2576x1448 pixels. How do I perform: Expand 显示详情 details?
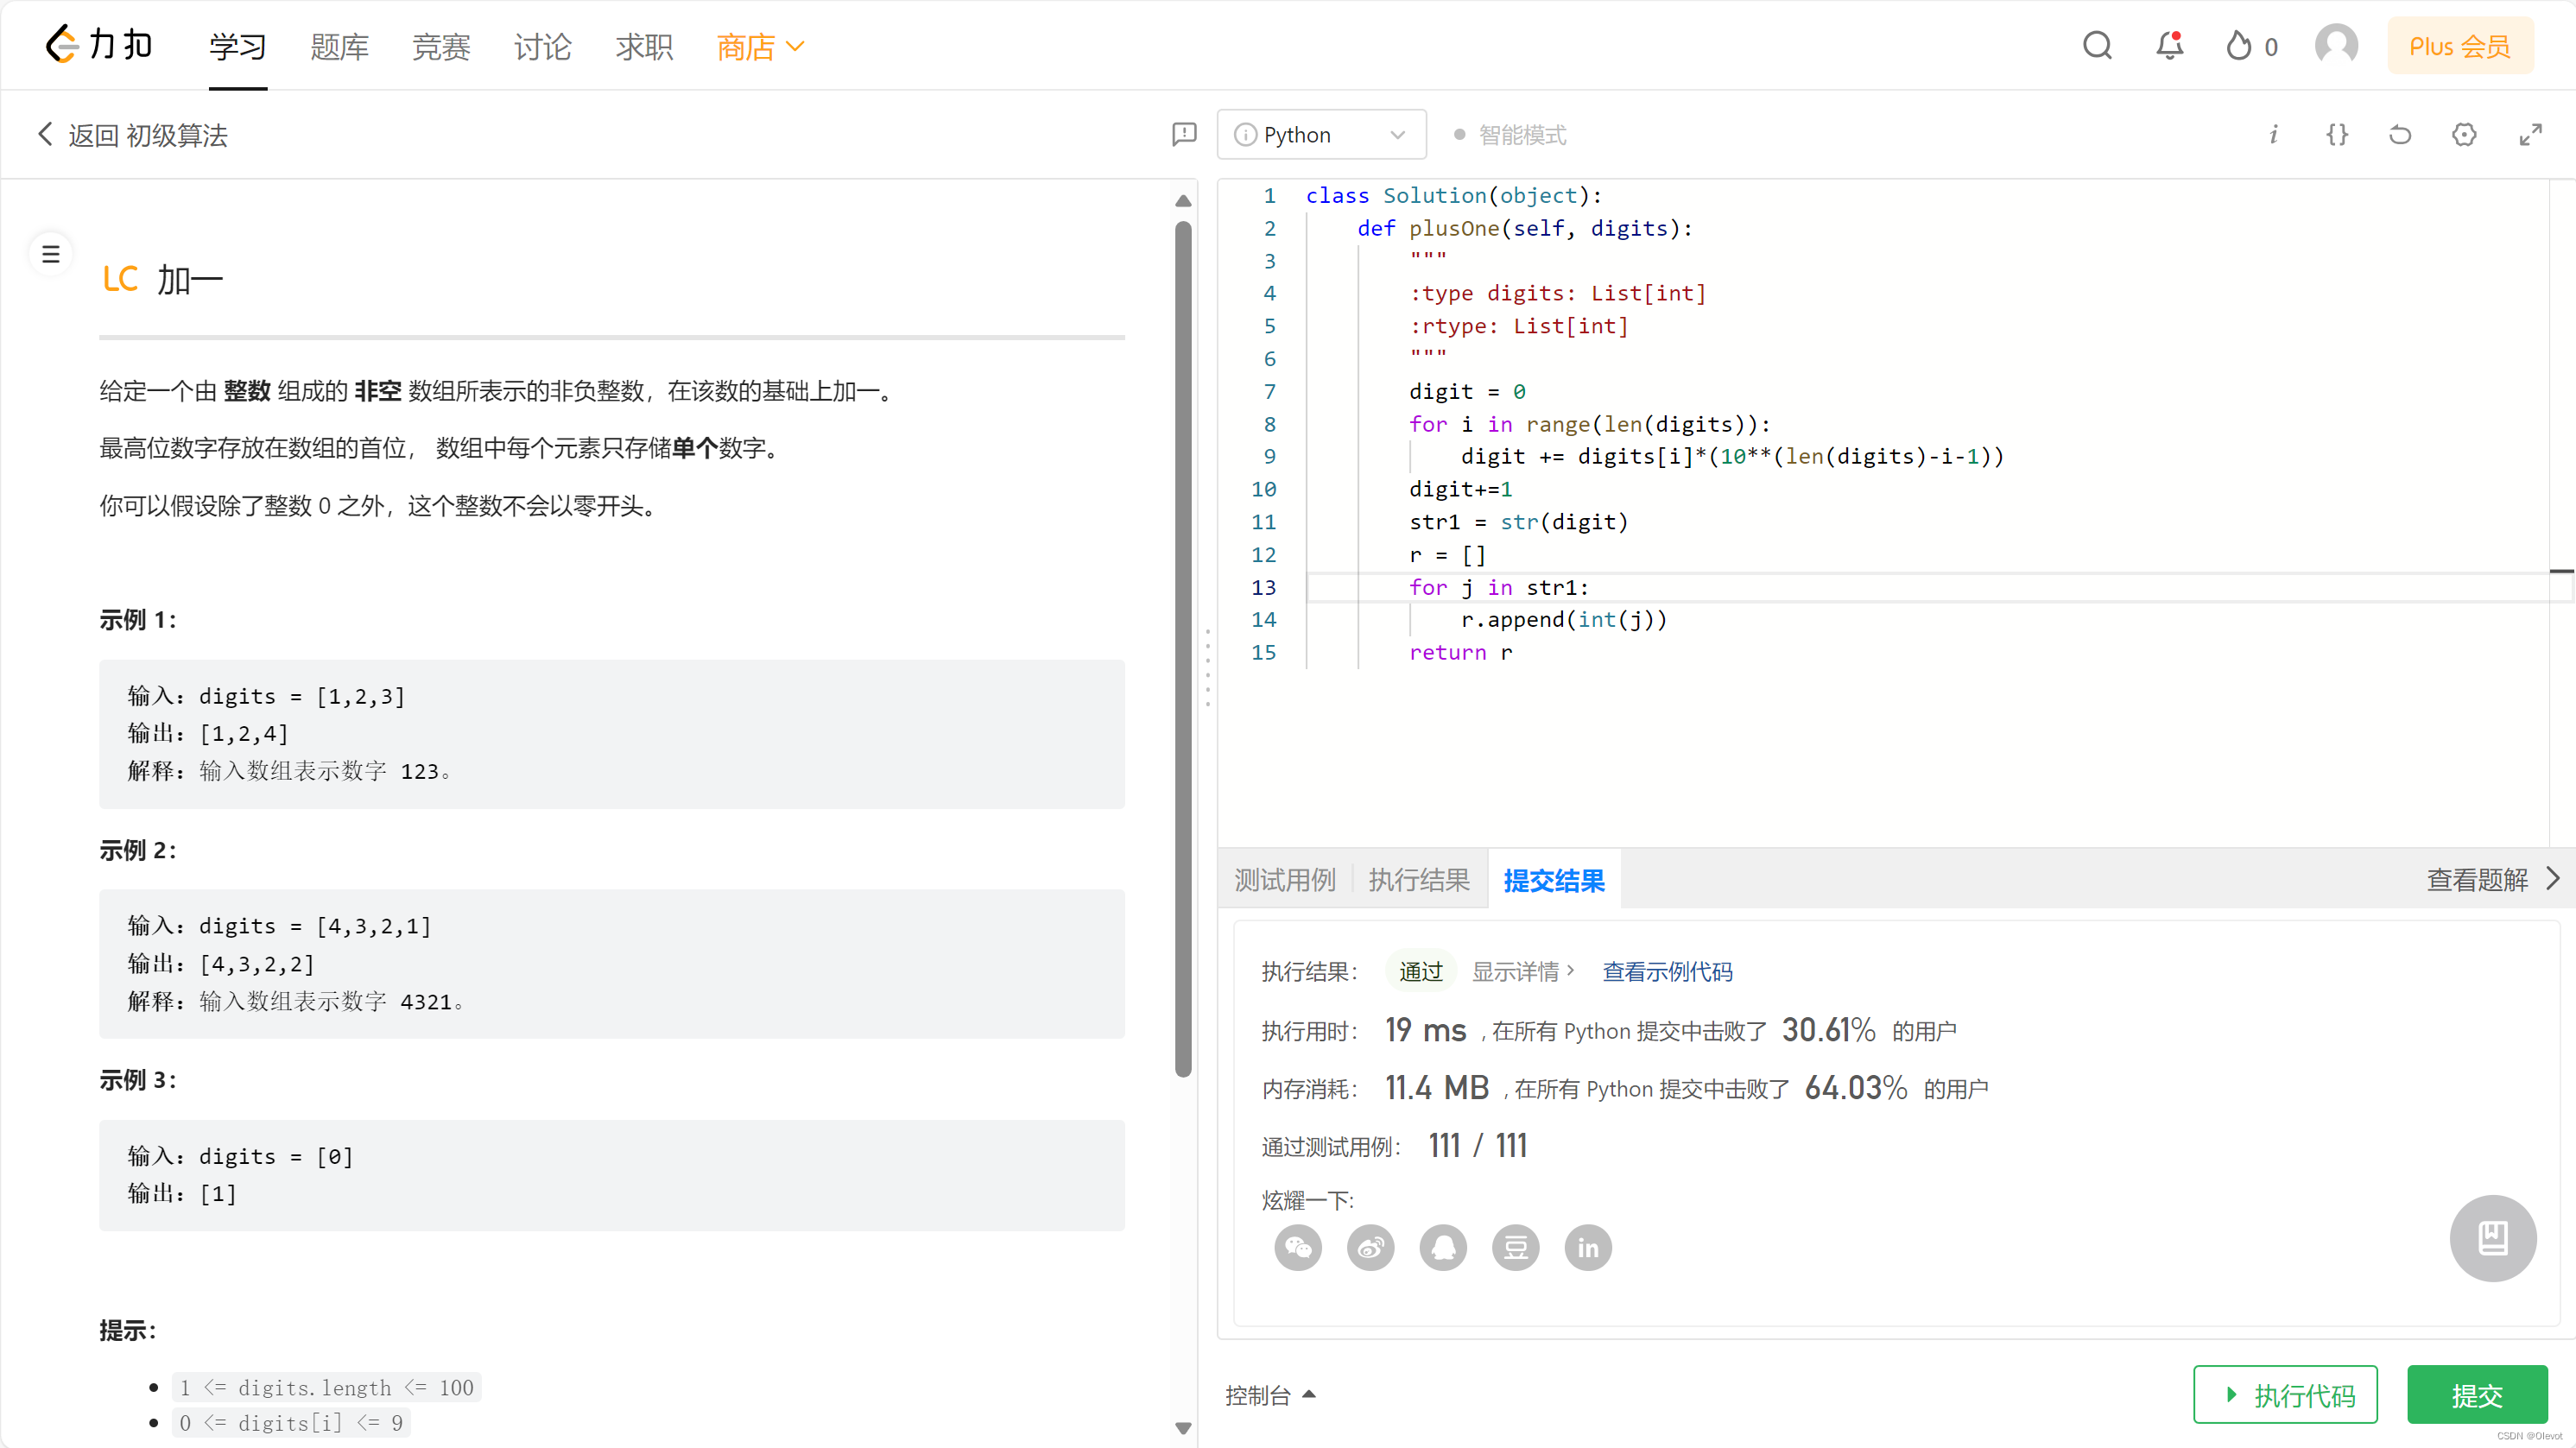tap(1523, 971)
